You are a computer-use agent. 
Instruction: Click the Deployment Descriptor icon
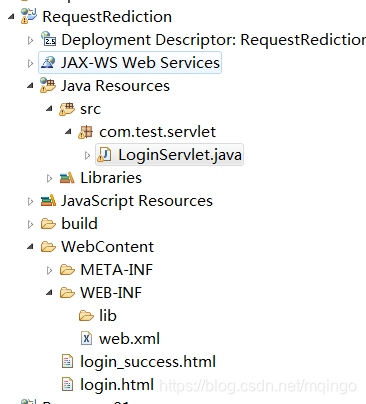coord(49,39)
